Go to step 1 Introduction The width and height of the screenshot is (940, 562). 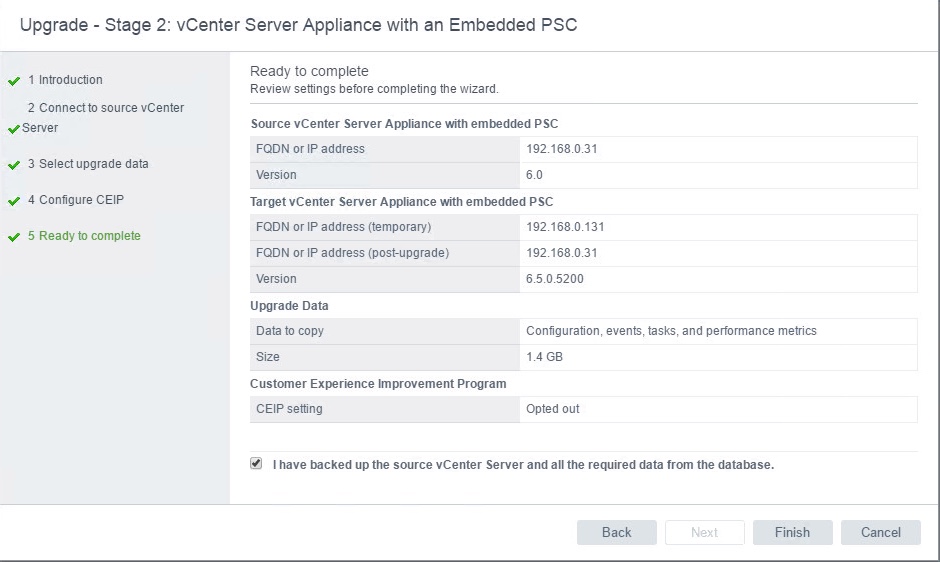pyautogui.click(x=65, y=80)
